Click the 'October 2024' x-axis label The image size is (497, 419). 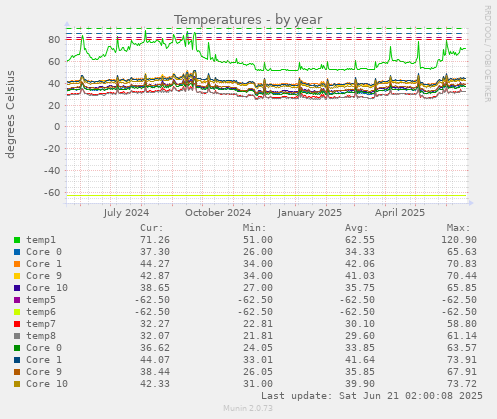pyautogui.click(x=218, y=213)
